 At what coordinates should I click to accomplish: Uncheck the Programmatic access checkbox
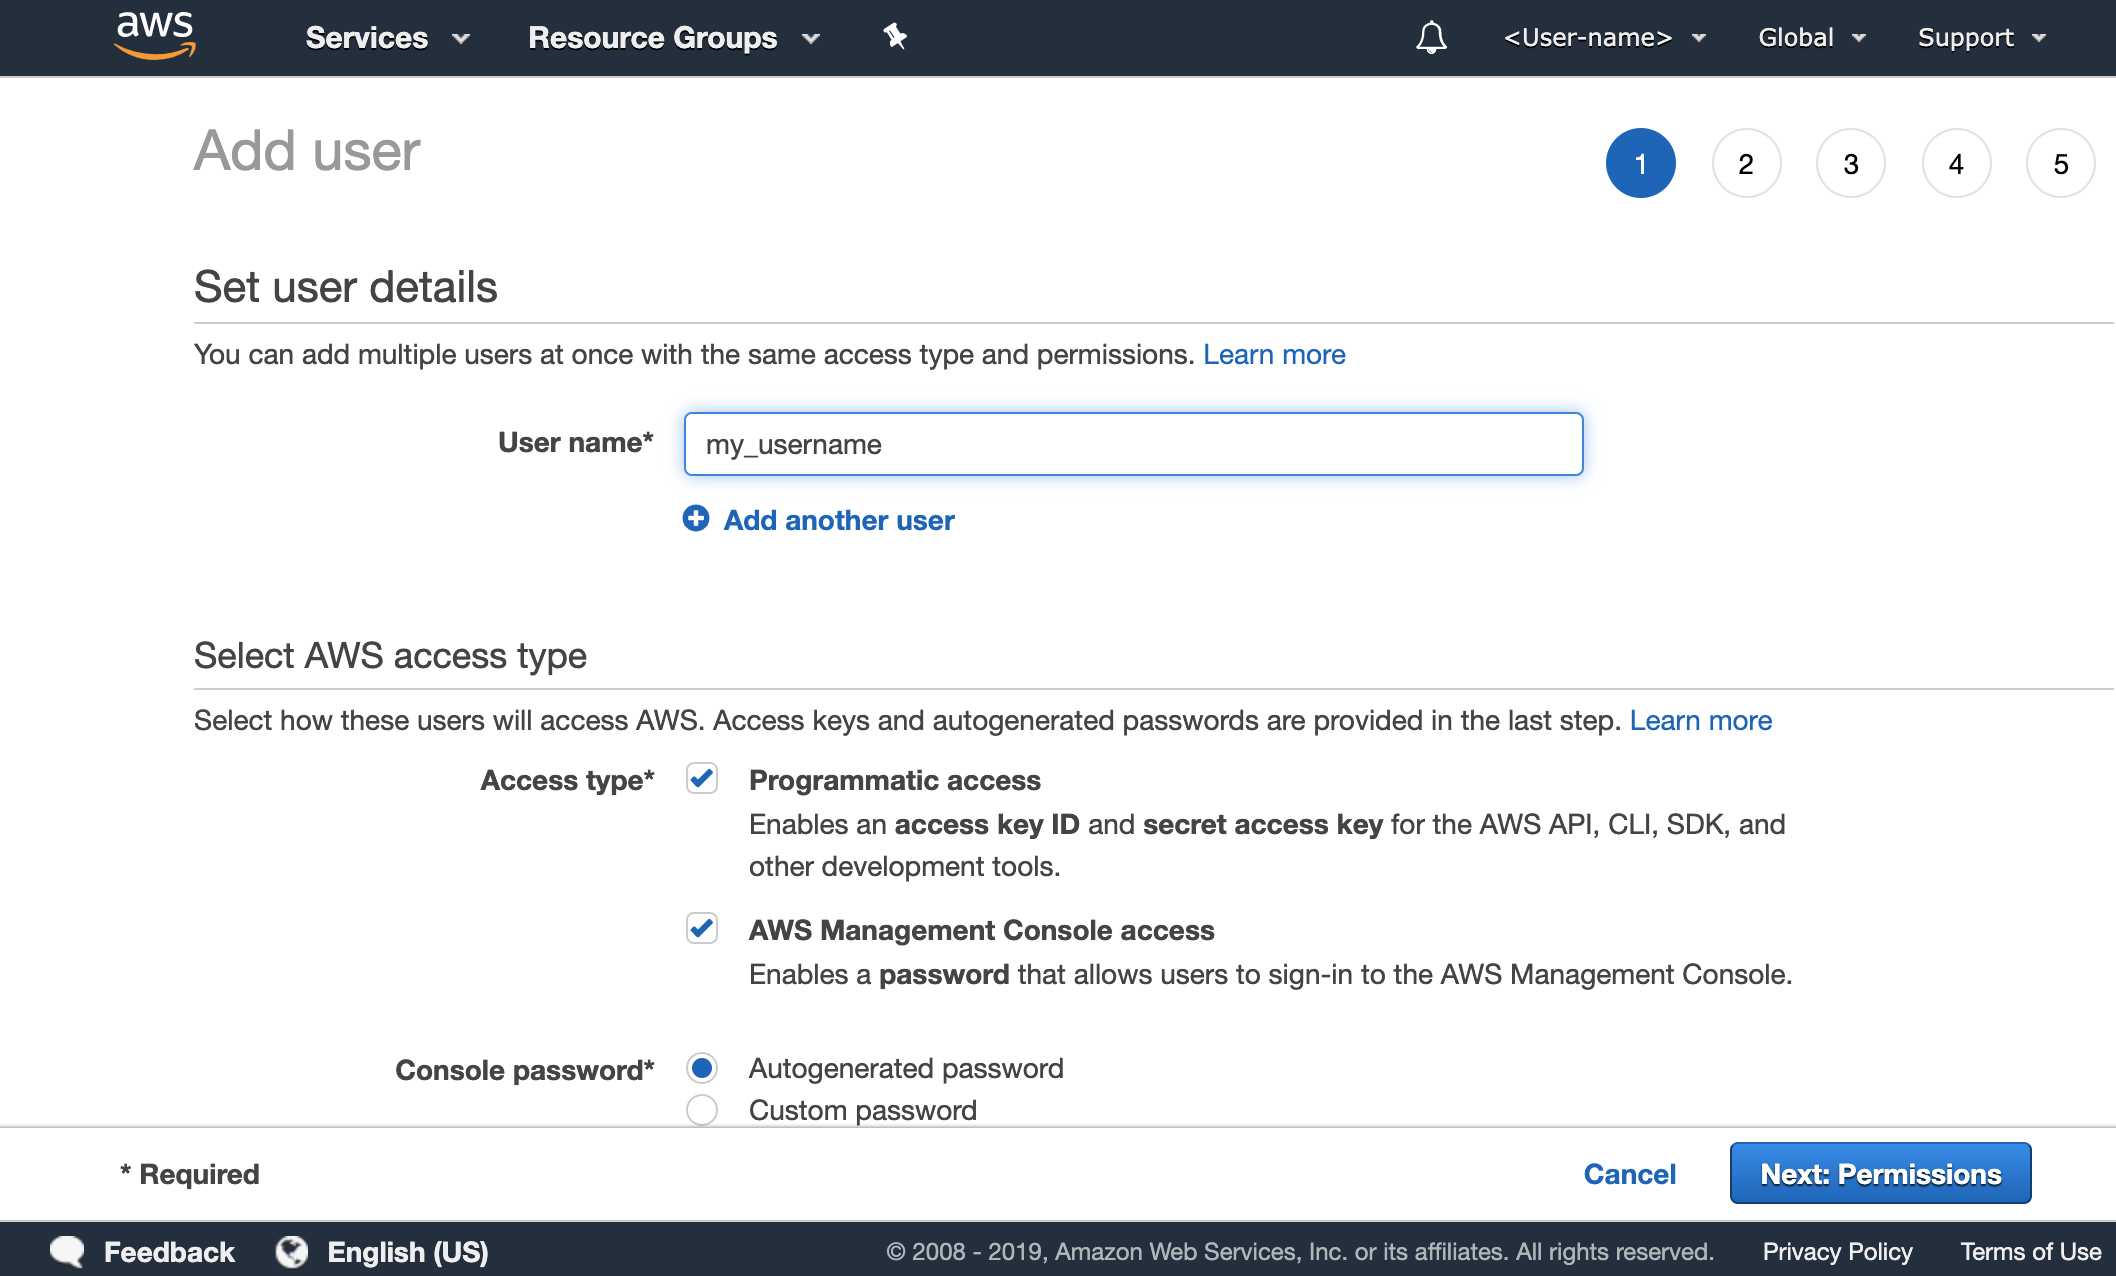click(x=702, y=778)
